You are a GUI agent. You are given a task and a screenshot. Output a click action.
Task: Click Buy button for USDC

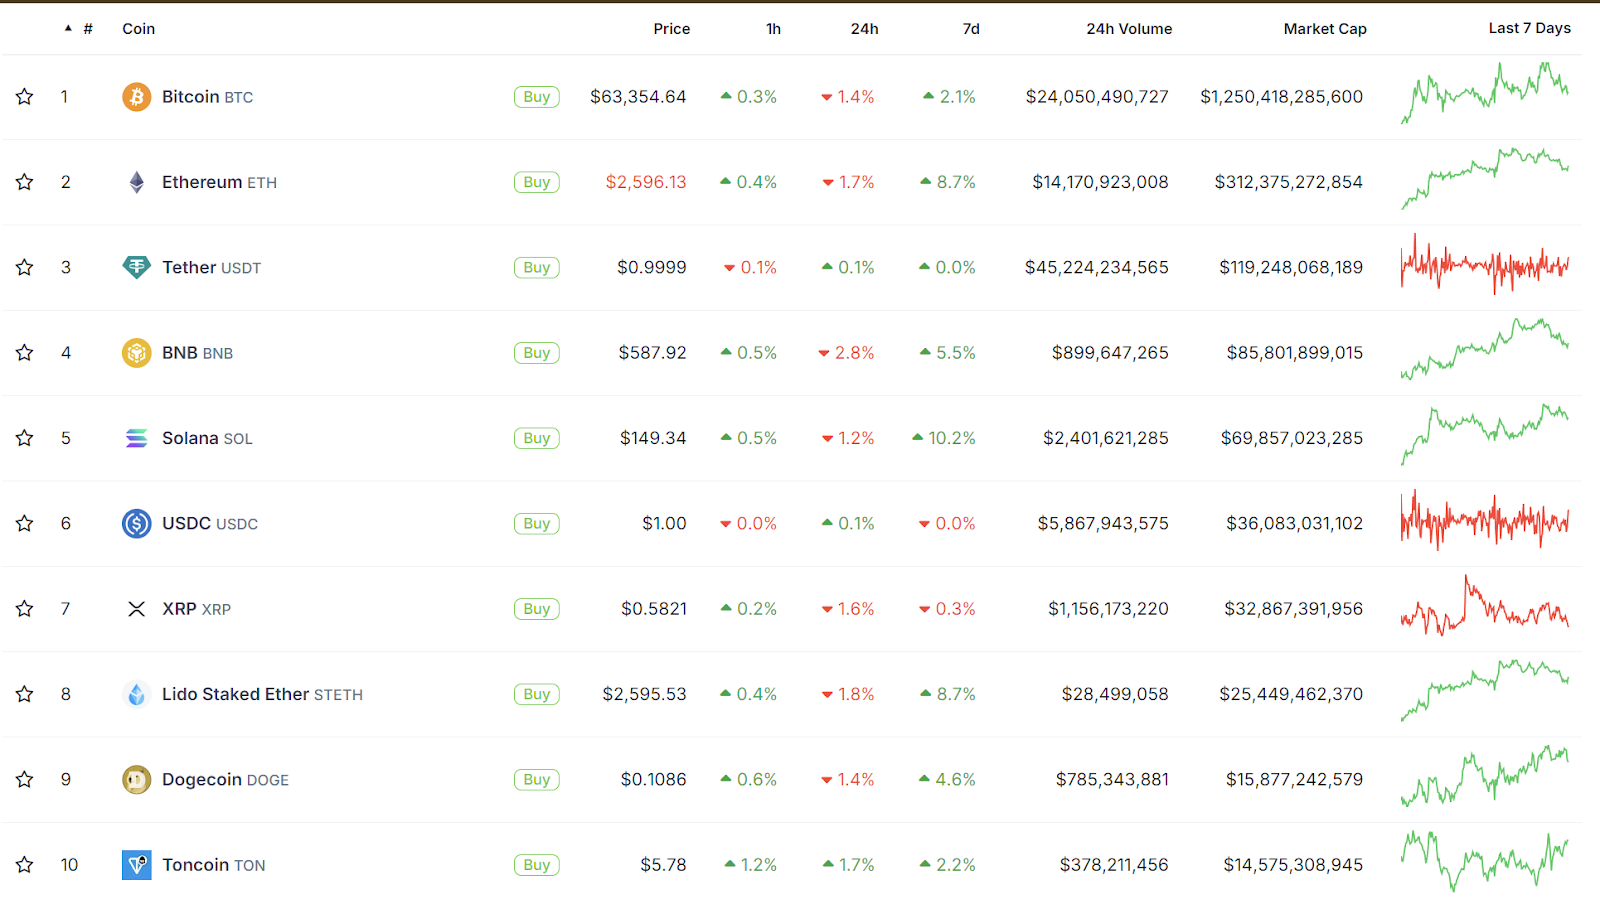[537, 523]
